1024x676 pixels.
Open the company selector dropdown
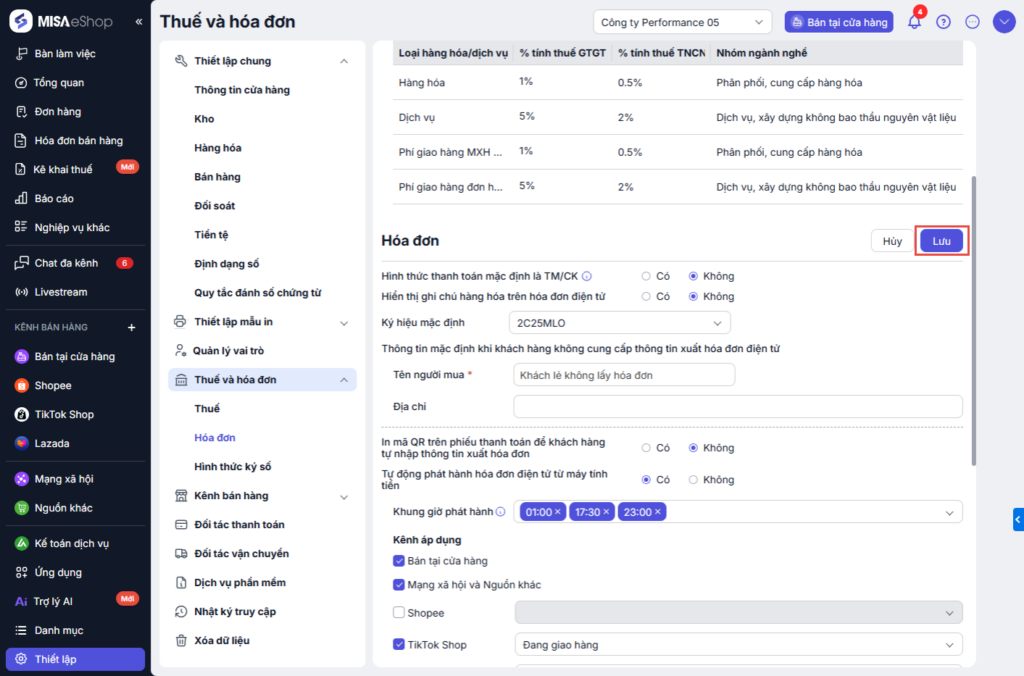pyautogui.click(x=682, y=22)
